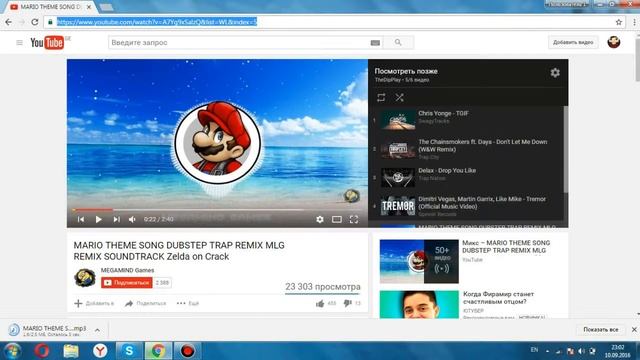Screen dimensions: 640x360
Task: Click Chris Yonge TGIF thumbnail
Action: pyautogui.click(x=398, y=120)
